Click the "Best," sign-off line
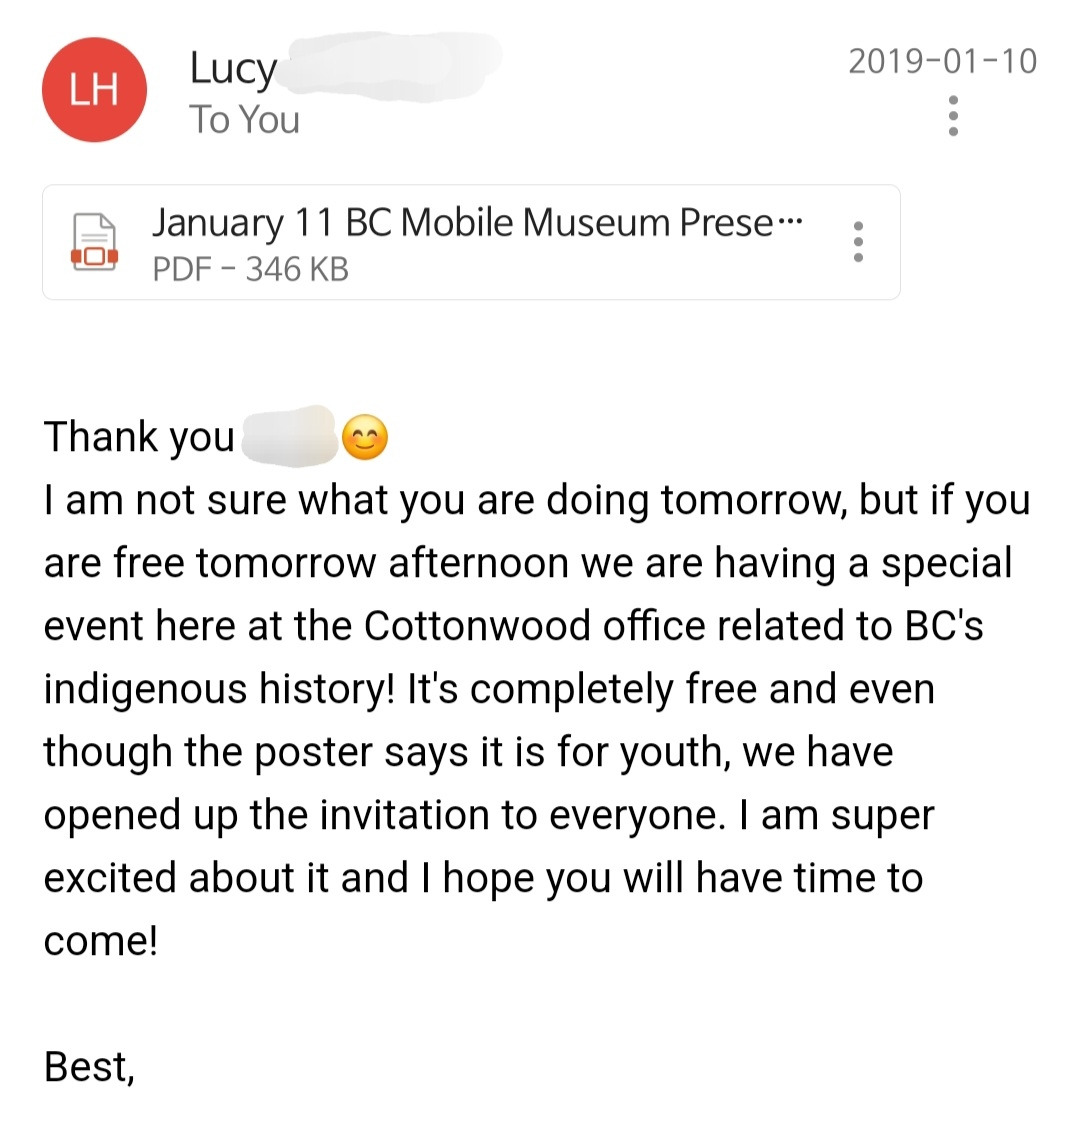 89,1068
